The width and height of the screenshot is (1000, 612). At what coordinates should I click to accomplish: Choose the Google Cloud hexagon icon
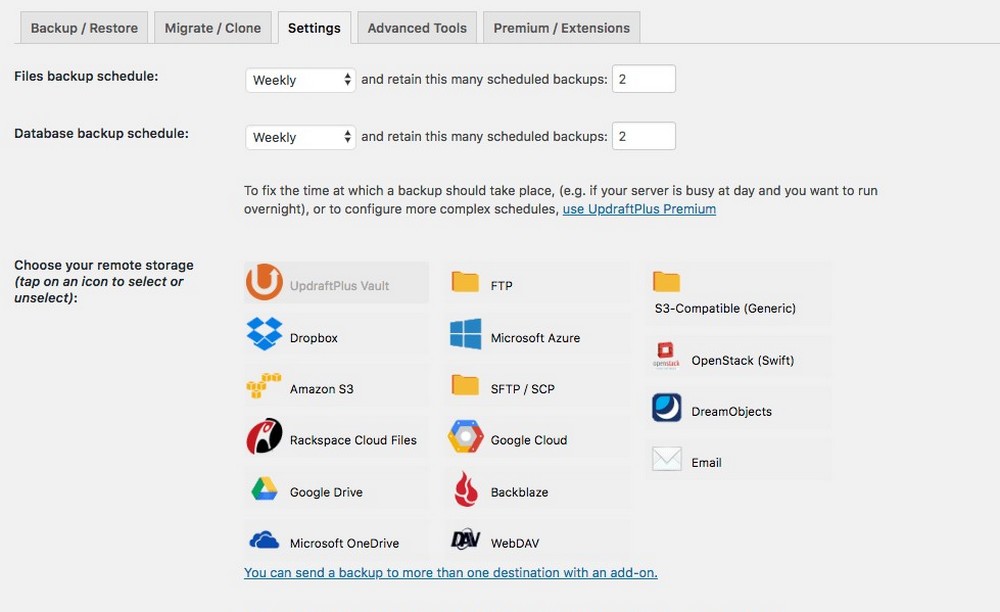pos(466,437)
